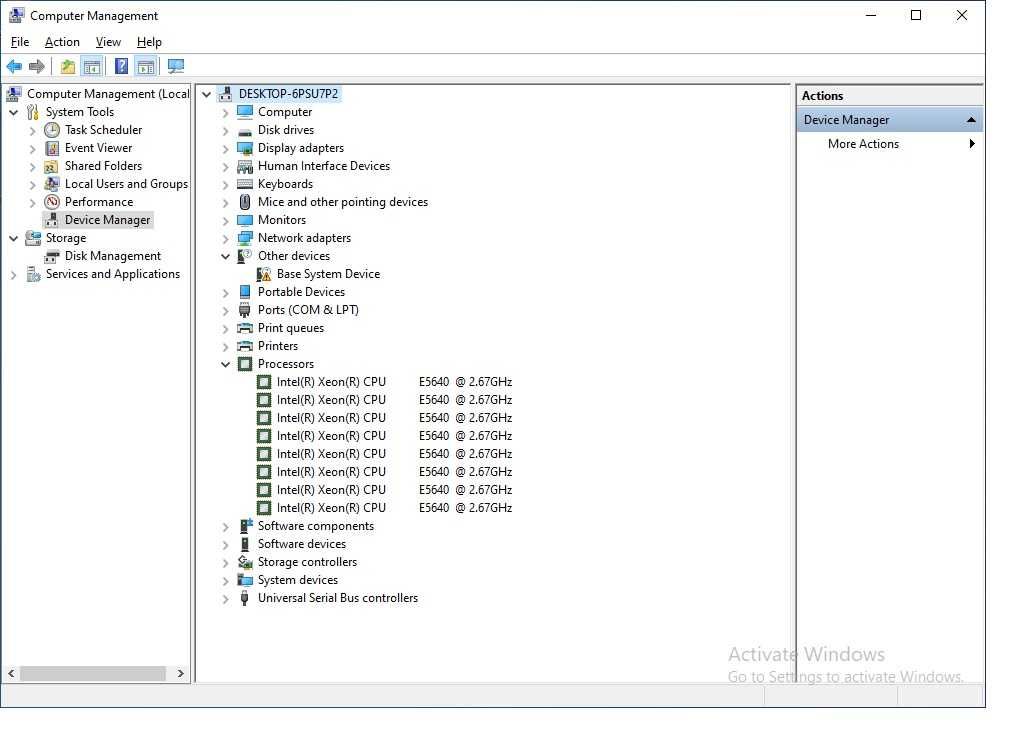Select the Software devices category

coord(302,544)
